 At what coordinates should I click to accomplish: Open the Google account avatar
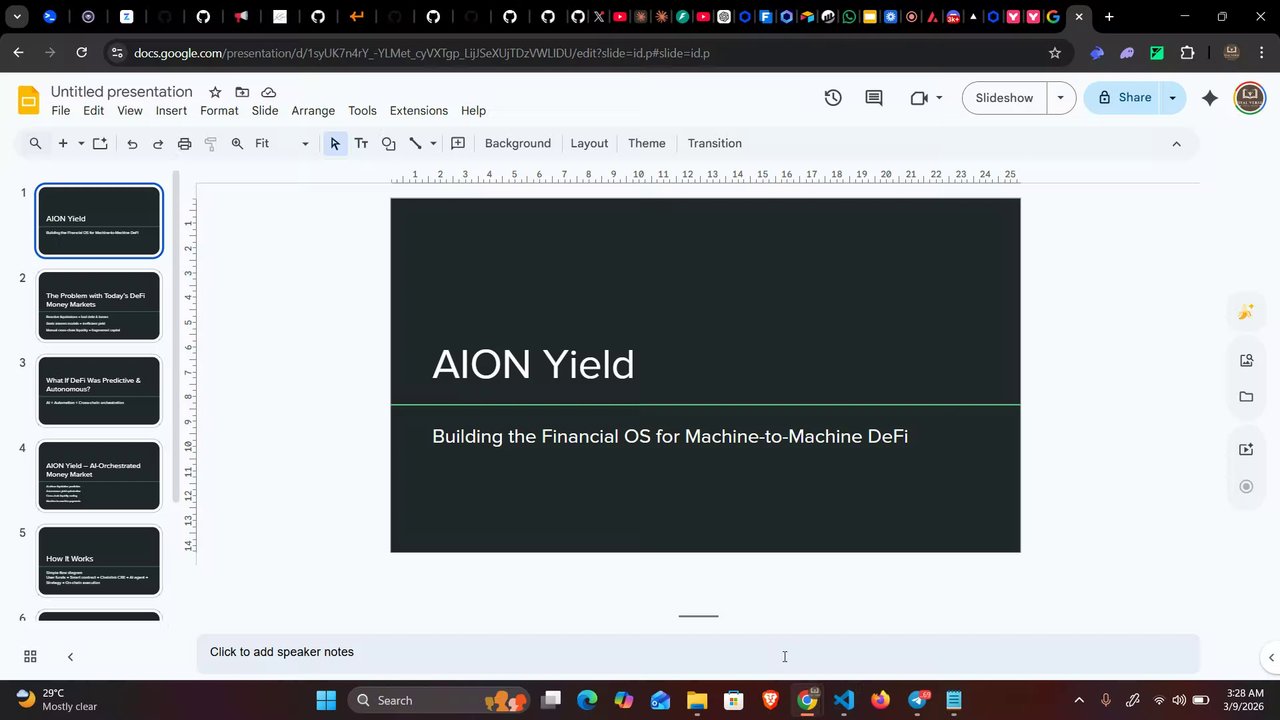[1250, 98]
